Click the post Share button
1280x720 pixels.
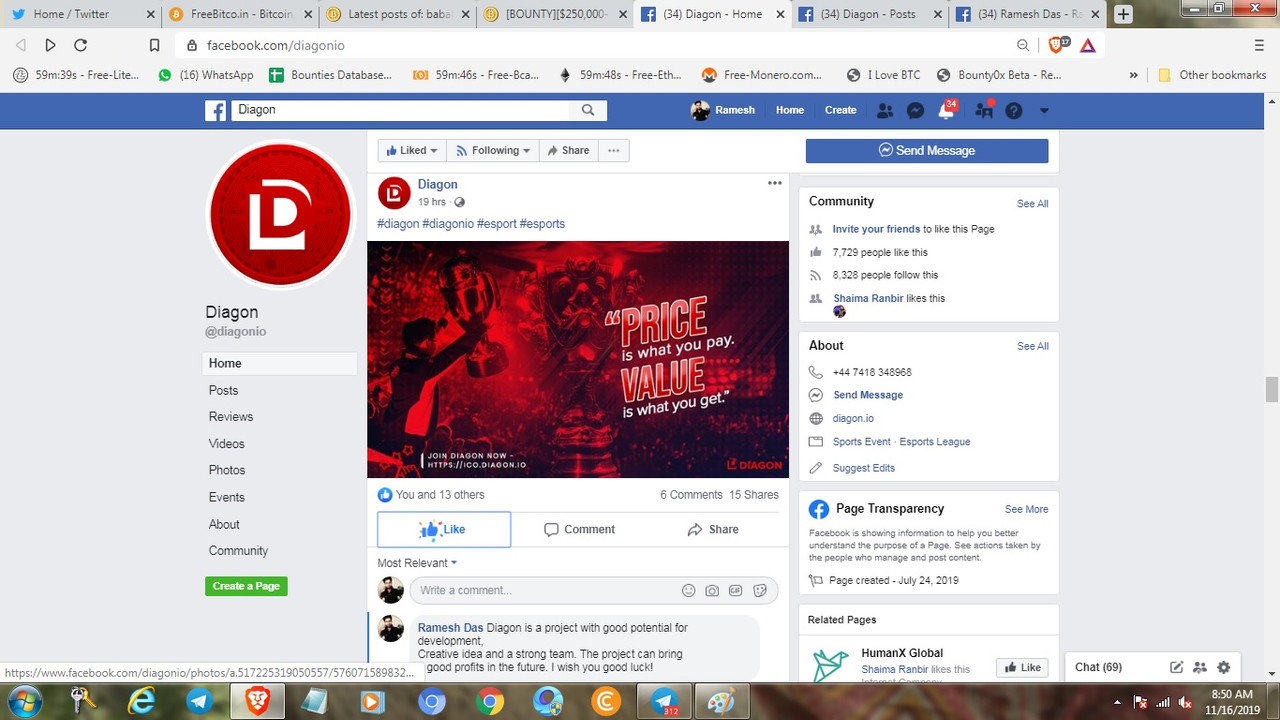[x=713, y=529]
